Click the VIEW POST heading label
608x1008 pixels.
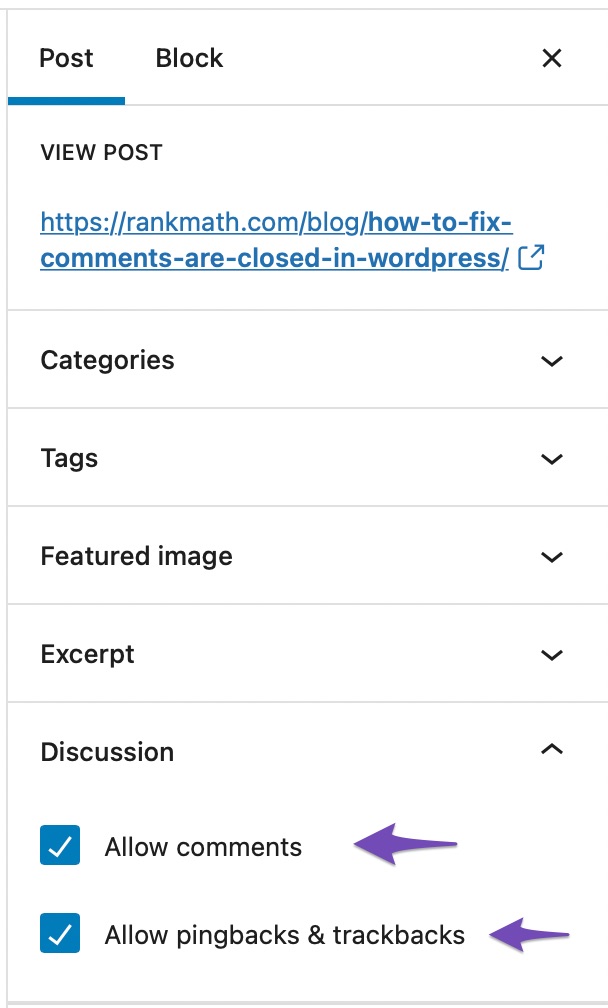click(x=102, y=152)
